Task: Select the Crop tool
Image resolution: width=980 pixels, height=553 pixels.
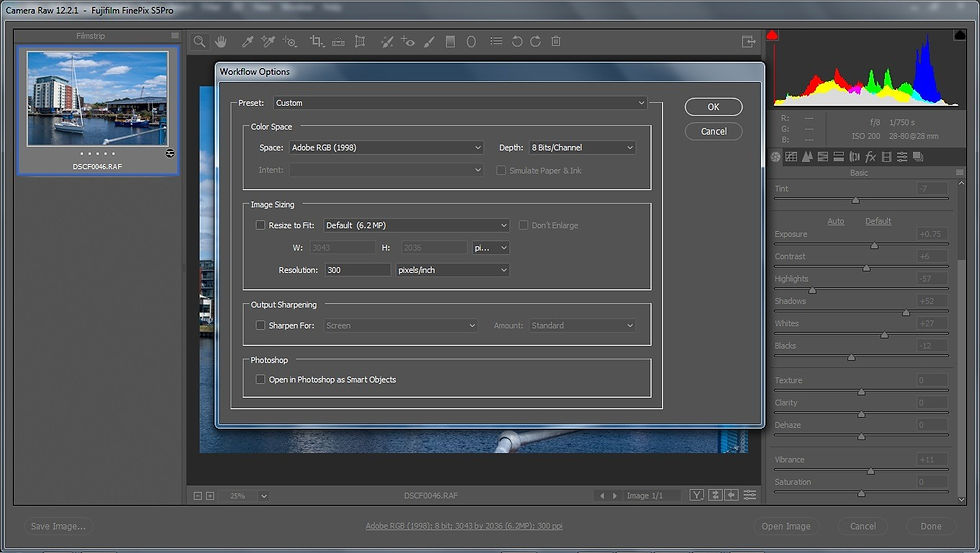Action: click(317, 41)
